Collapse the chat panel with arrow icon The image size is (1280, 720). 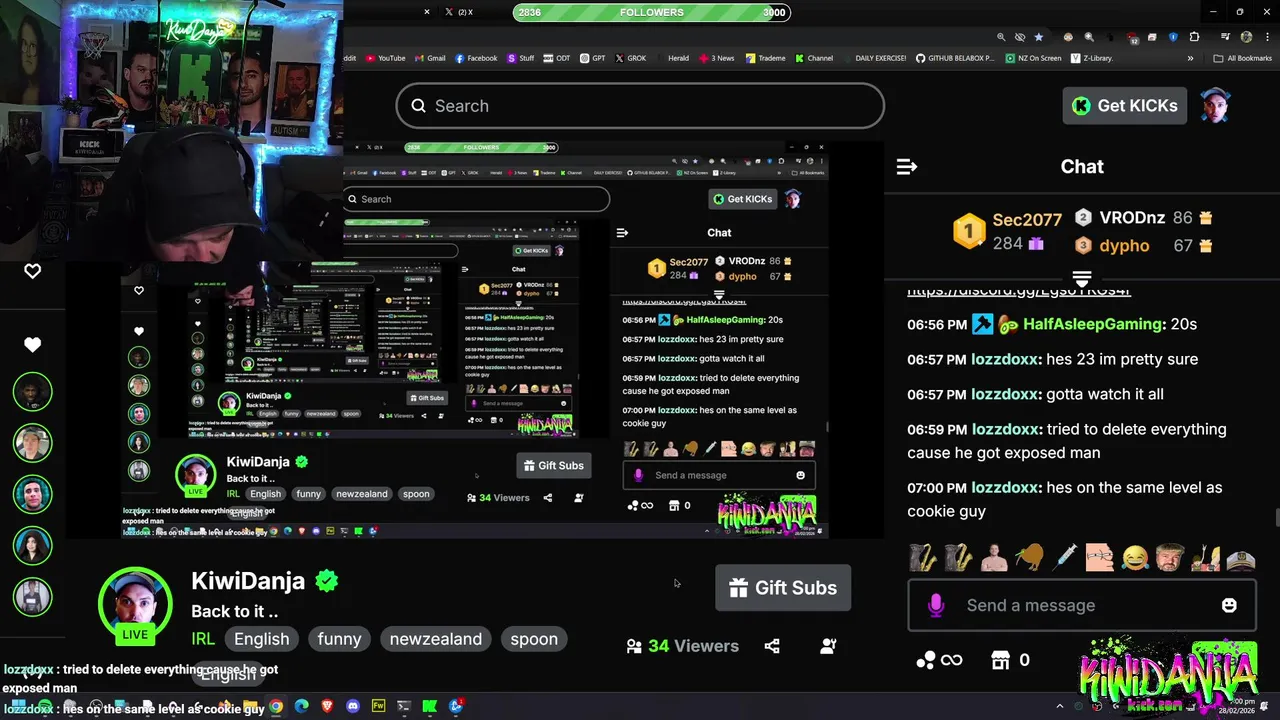907,167
